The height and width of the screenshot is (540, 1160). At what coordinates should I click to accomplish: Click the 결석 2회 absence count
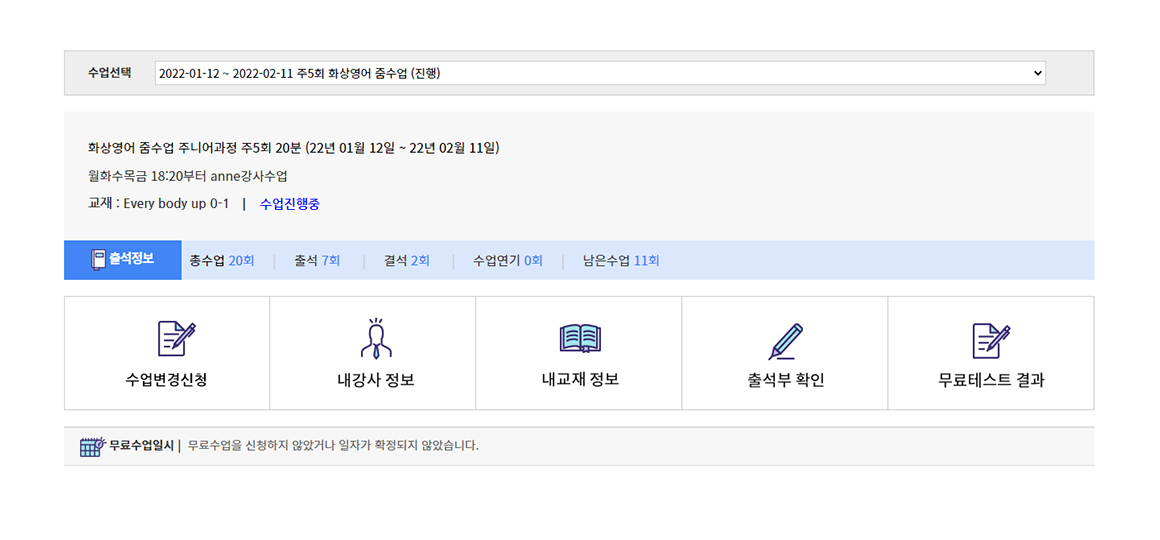pos(407,261)
